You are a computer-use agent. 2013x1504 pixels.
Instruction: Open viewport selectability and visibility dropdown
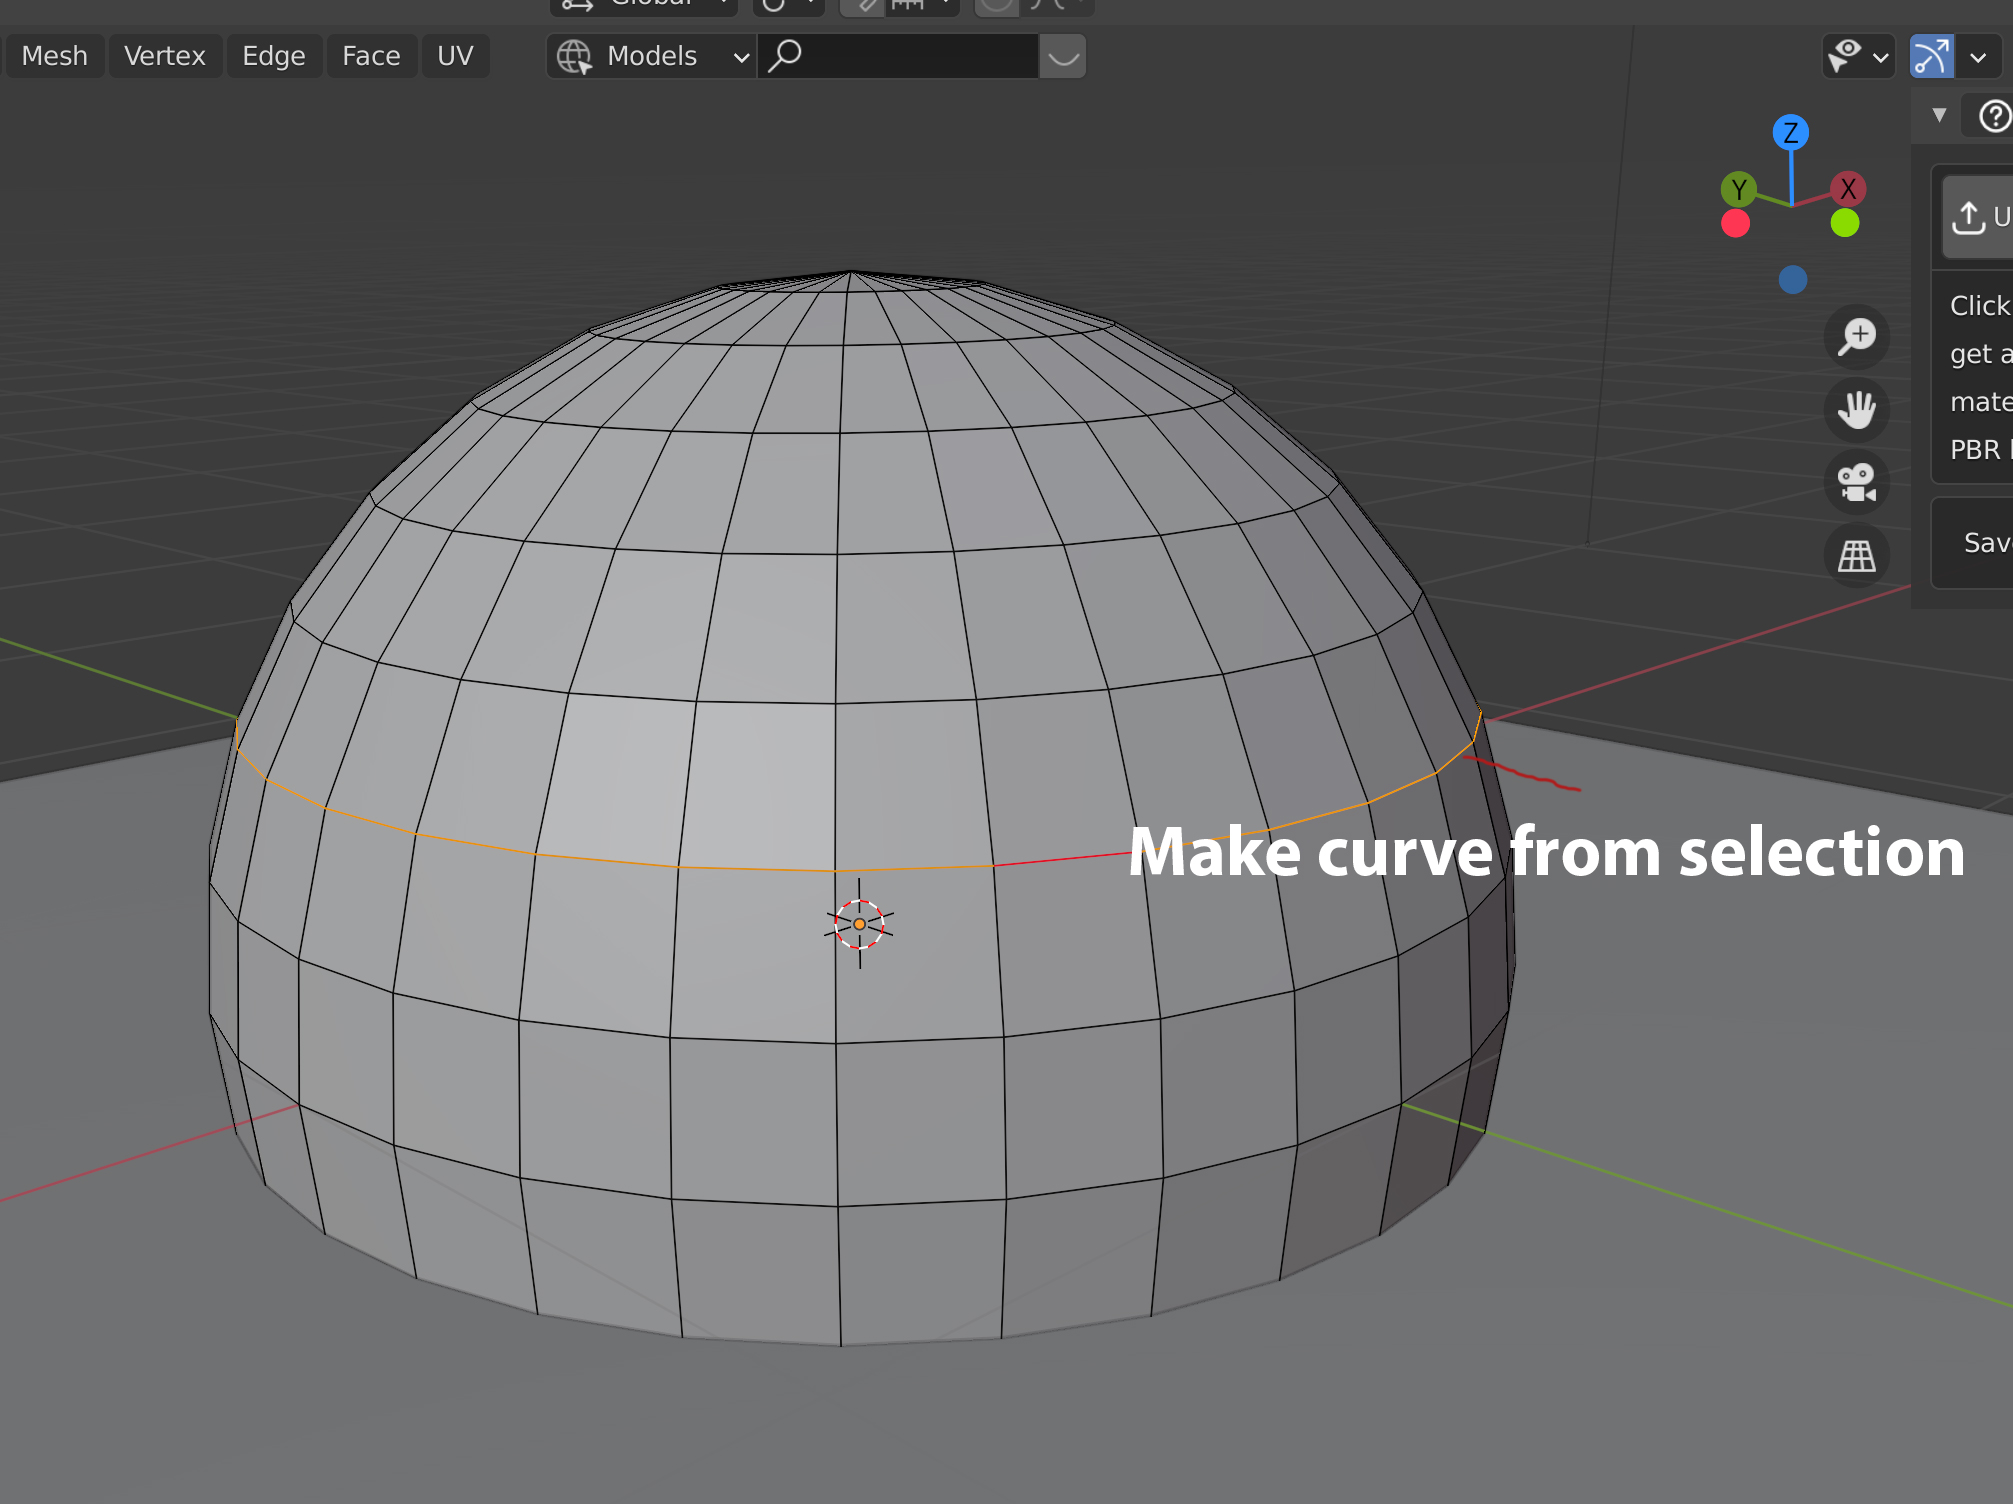[x=1858, y=56]
